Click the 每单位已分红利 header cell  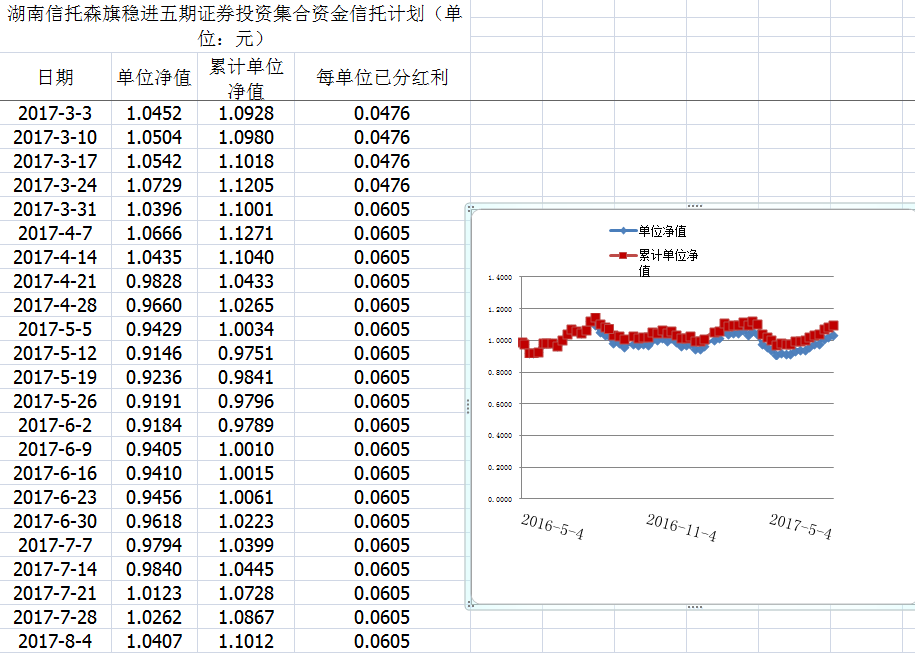(382, 78)
